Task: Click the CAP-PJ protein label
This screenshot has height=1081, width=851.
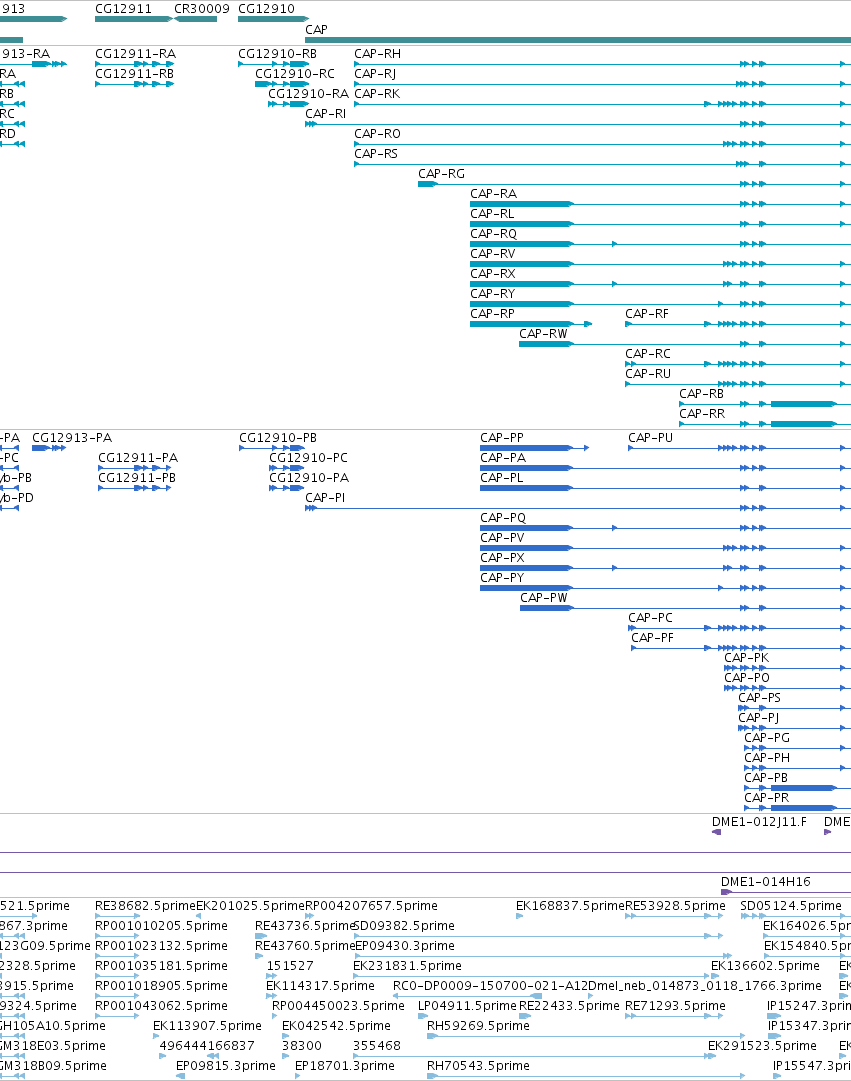Action: pyautogui.click(x=759, y=718)
